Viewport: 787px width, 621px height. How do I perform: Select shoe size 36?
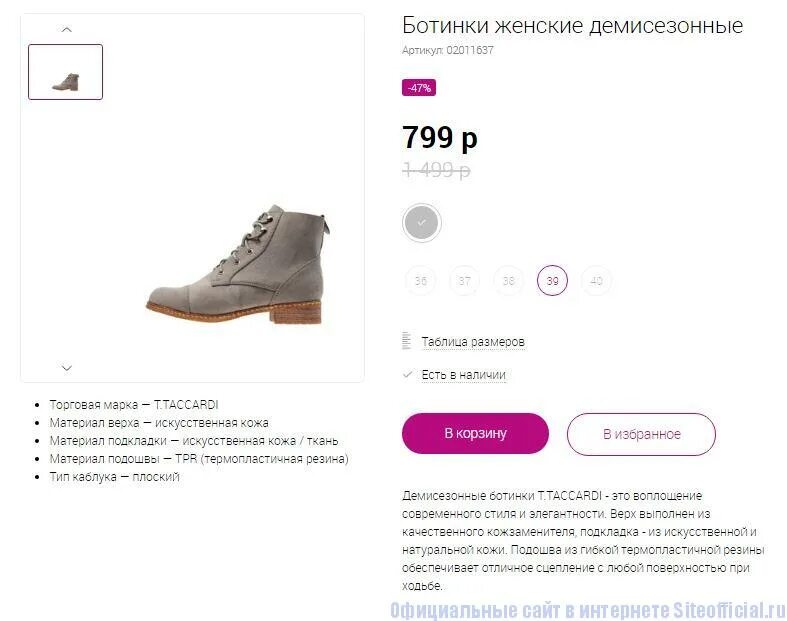pyautogui.click(x=421, y=281)
